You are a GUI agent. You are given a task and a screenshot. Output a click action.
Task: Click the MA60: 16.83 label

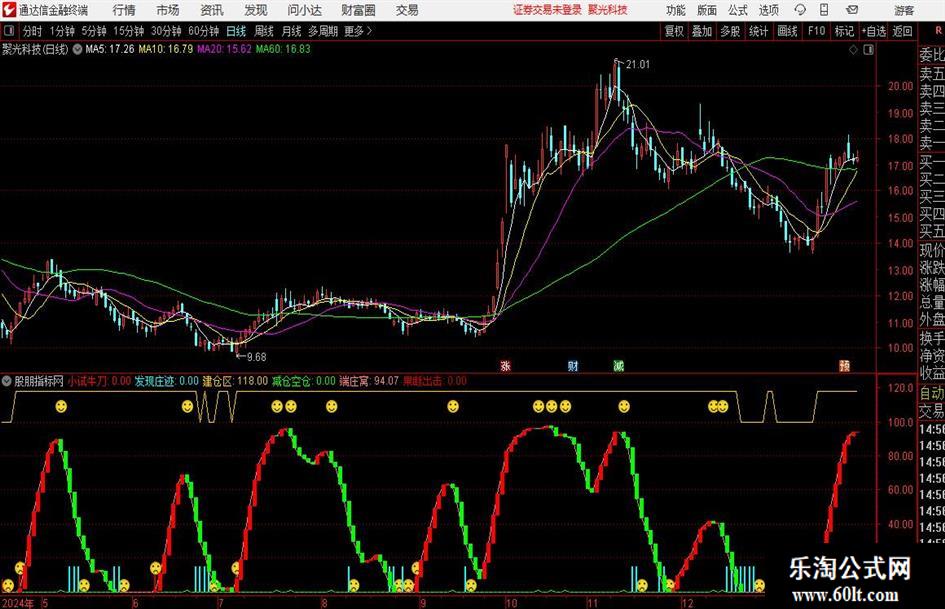283,49
